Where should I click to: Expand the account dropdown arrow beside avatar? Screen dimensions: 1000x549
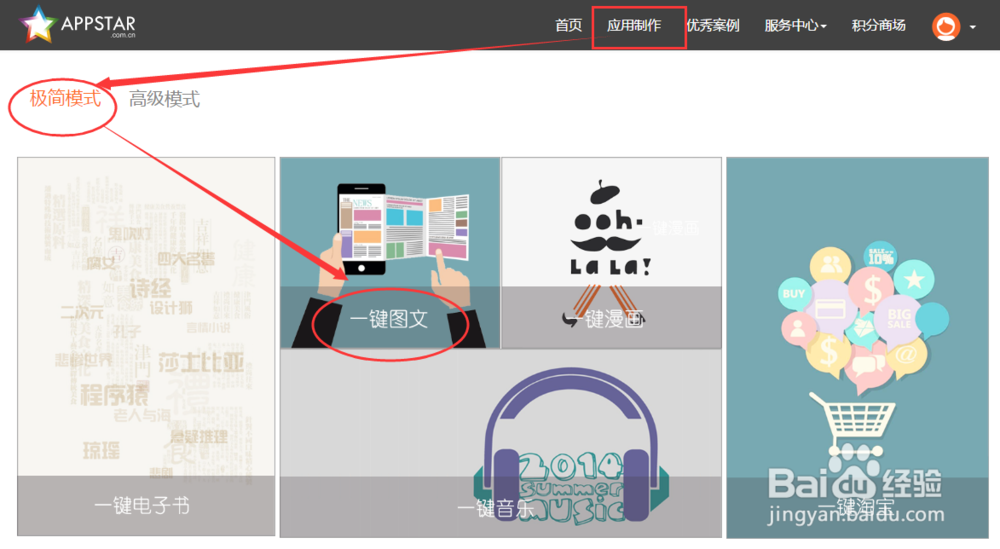[973, 27]
